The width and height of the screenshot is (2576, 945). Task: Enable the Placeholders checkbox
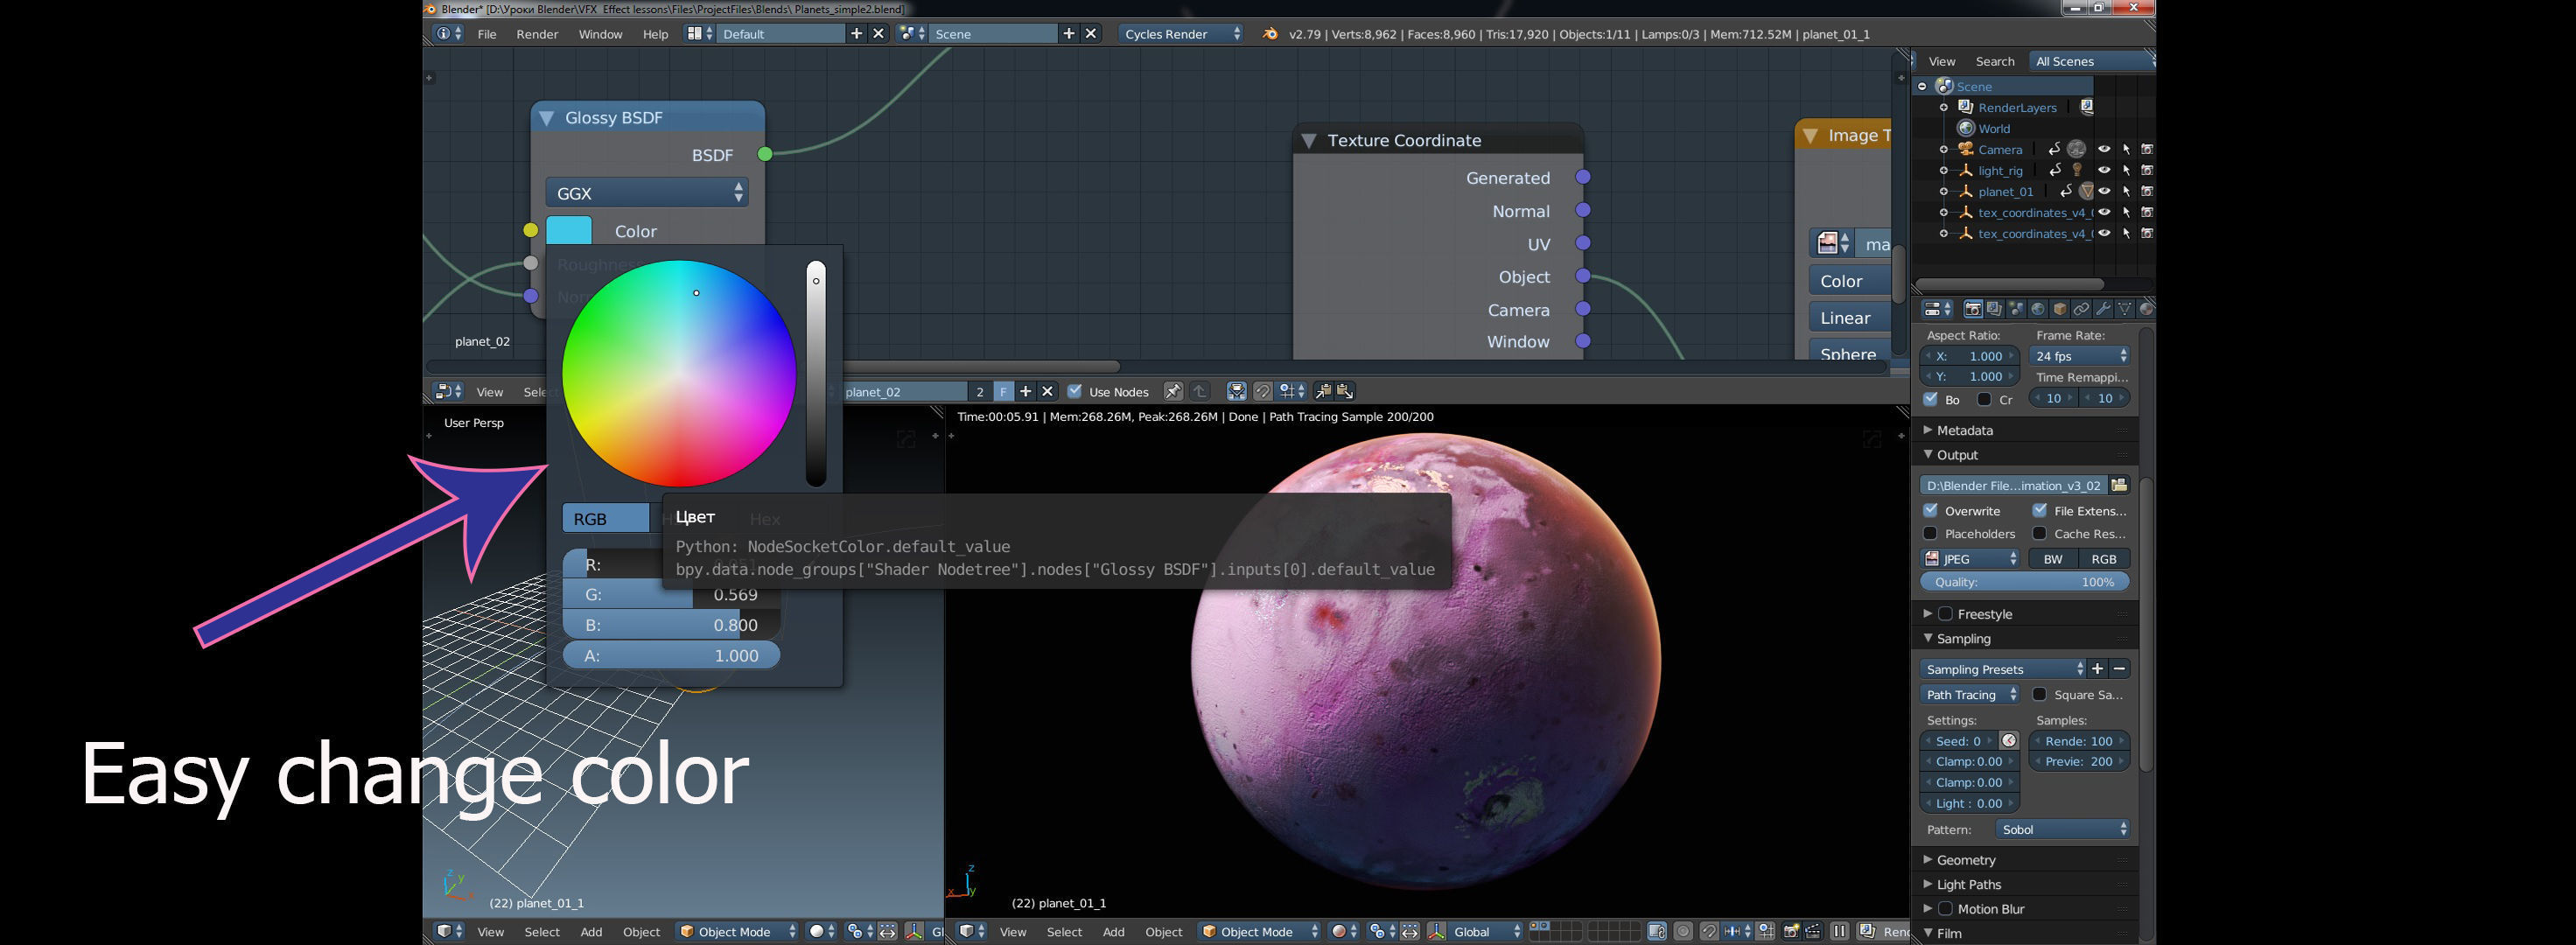pyautogui.click(x=1931, y=533)
